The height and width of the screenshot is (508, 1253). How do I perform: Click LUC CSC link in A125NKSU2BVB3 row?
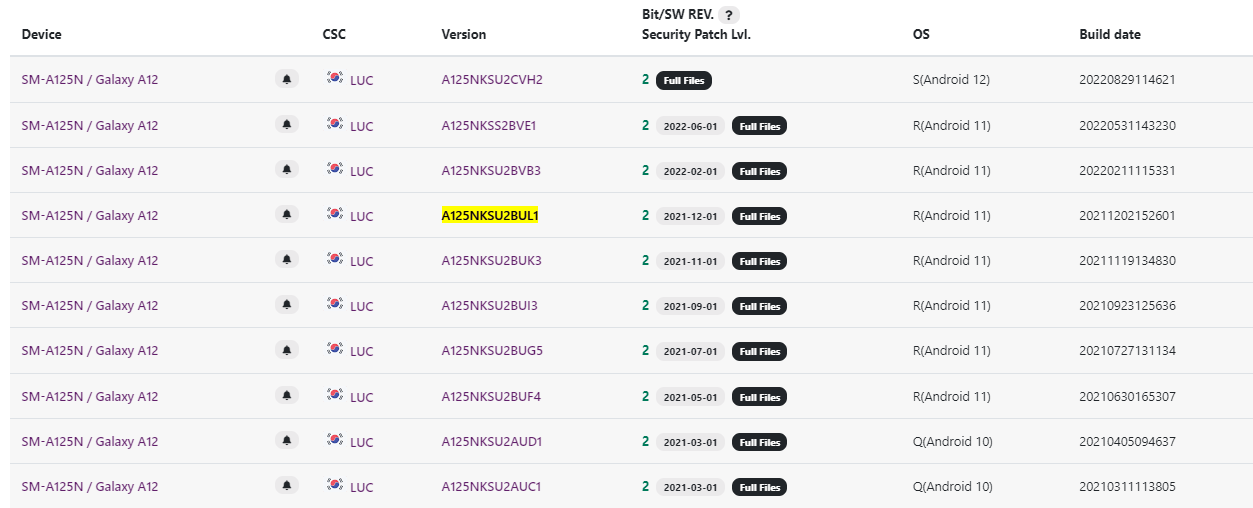point(361,171)
